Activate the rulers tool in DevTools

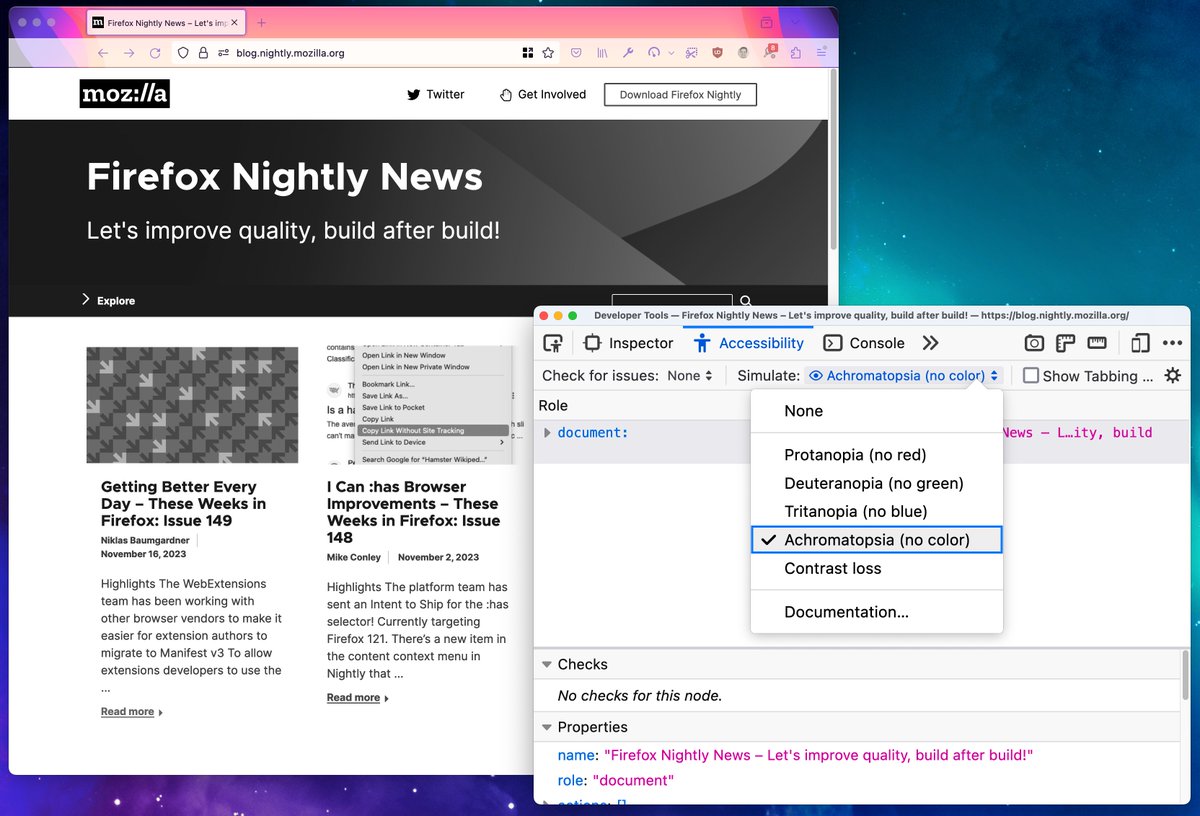pyautogui.click(x=1066, y=343)
